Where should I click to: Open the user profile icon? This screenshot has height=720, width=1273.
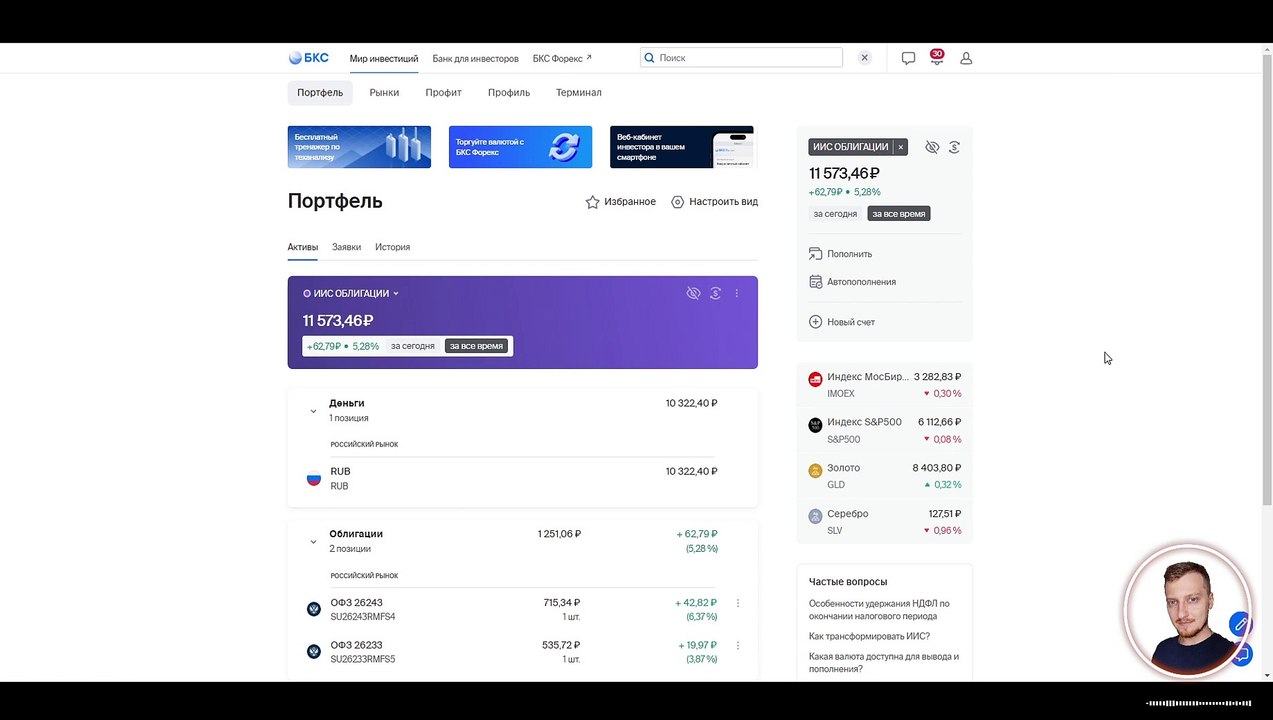coord(966,58)
